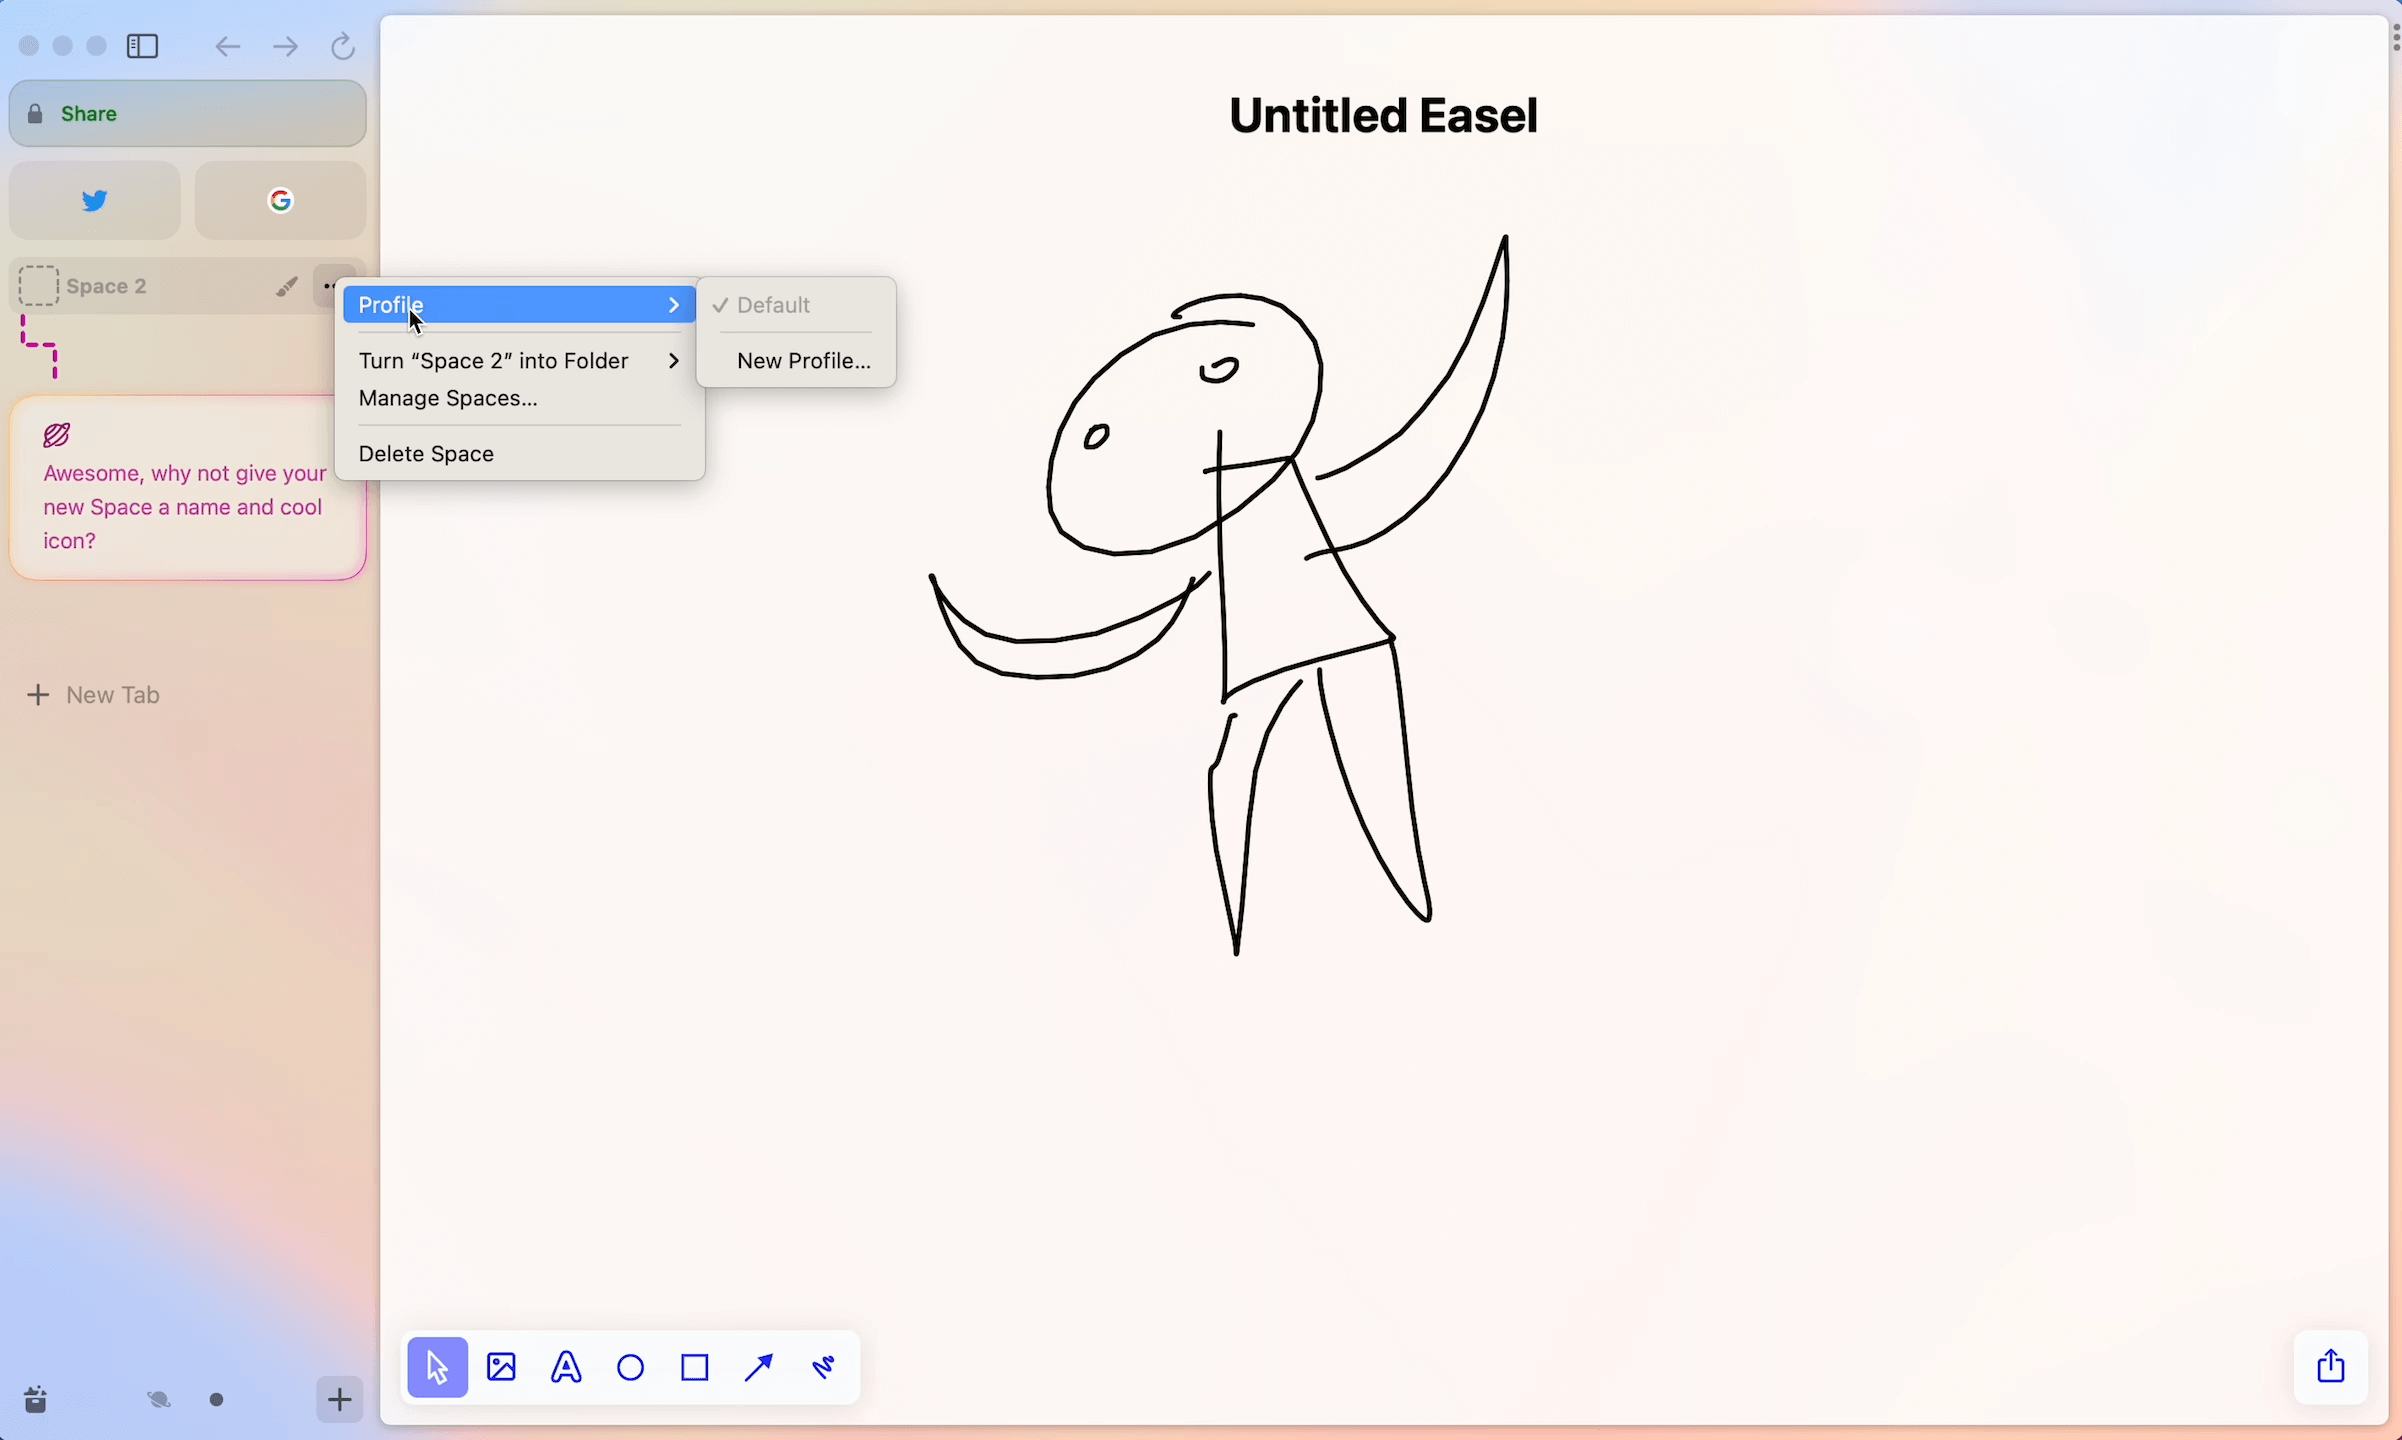Click New Profile... option

pyautogui.click(x=803, y=361)
